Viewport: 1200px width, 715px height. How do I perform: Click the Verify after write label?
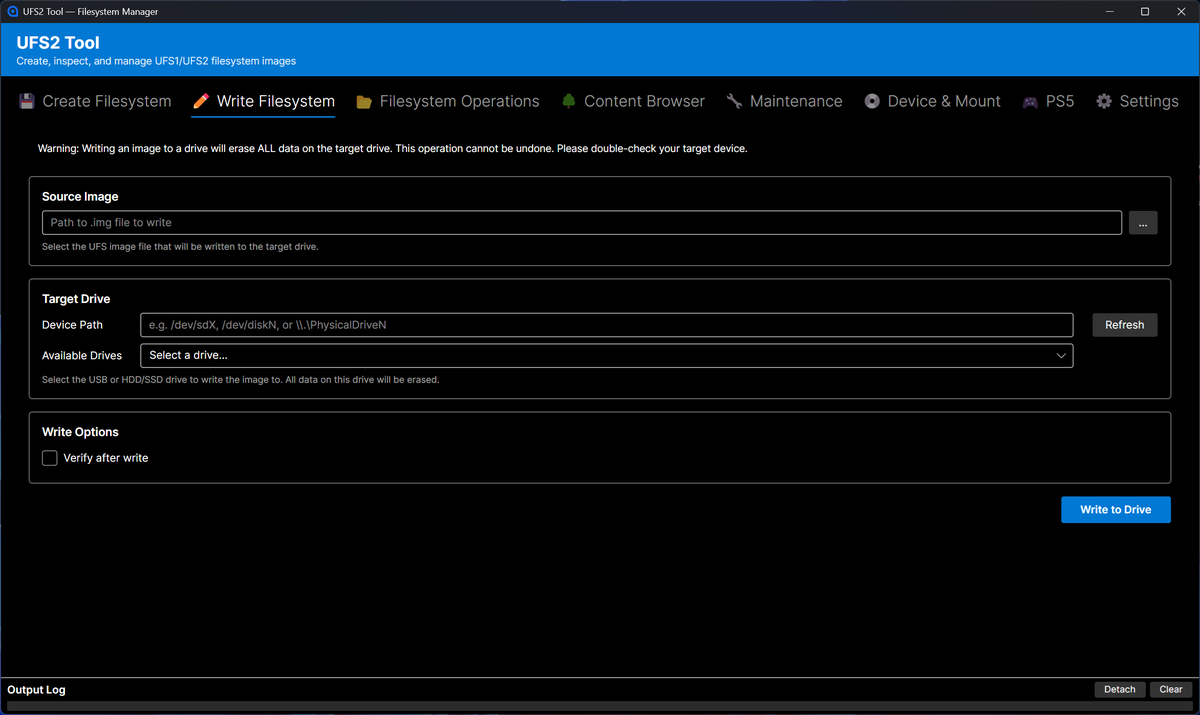point(106,458)
